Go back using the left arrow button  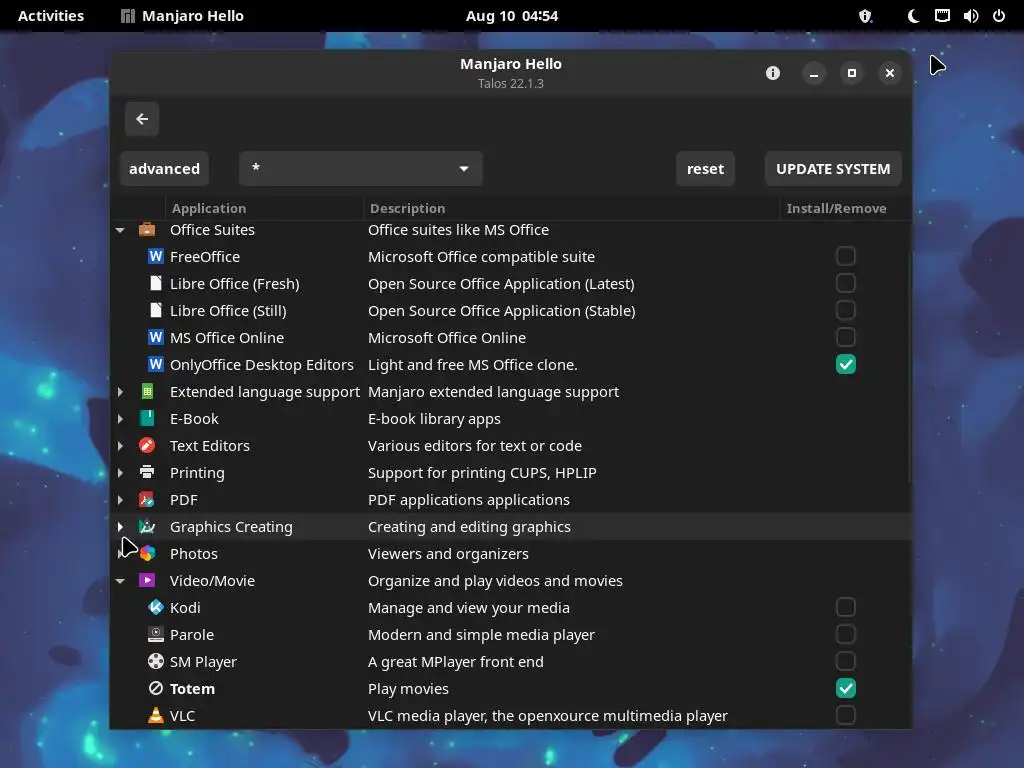(142, 119)
